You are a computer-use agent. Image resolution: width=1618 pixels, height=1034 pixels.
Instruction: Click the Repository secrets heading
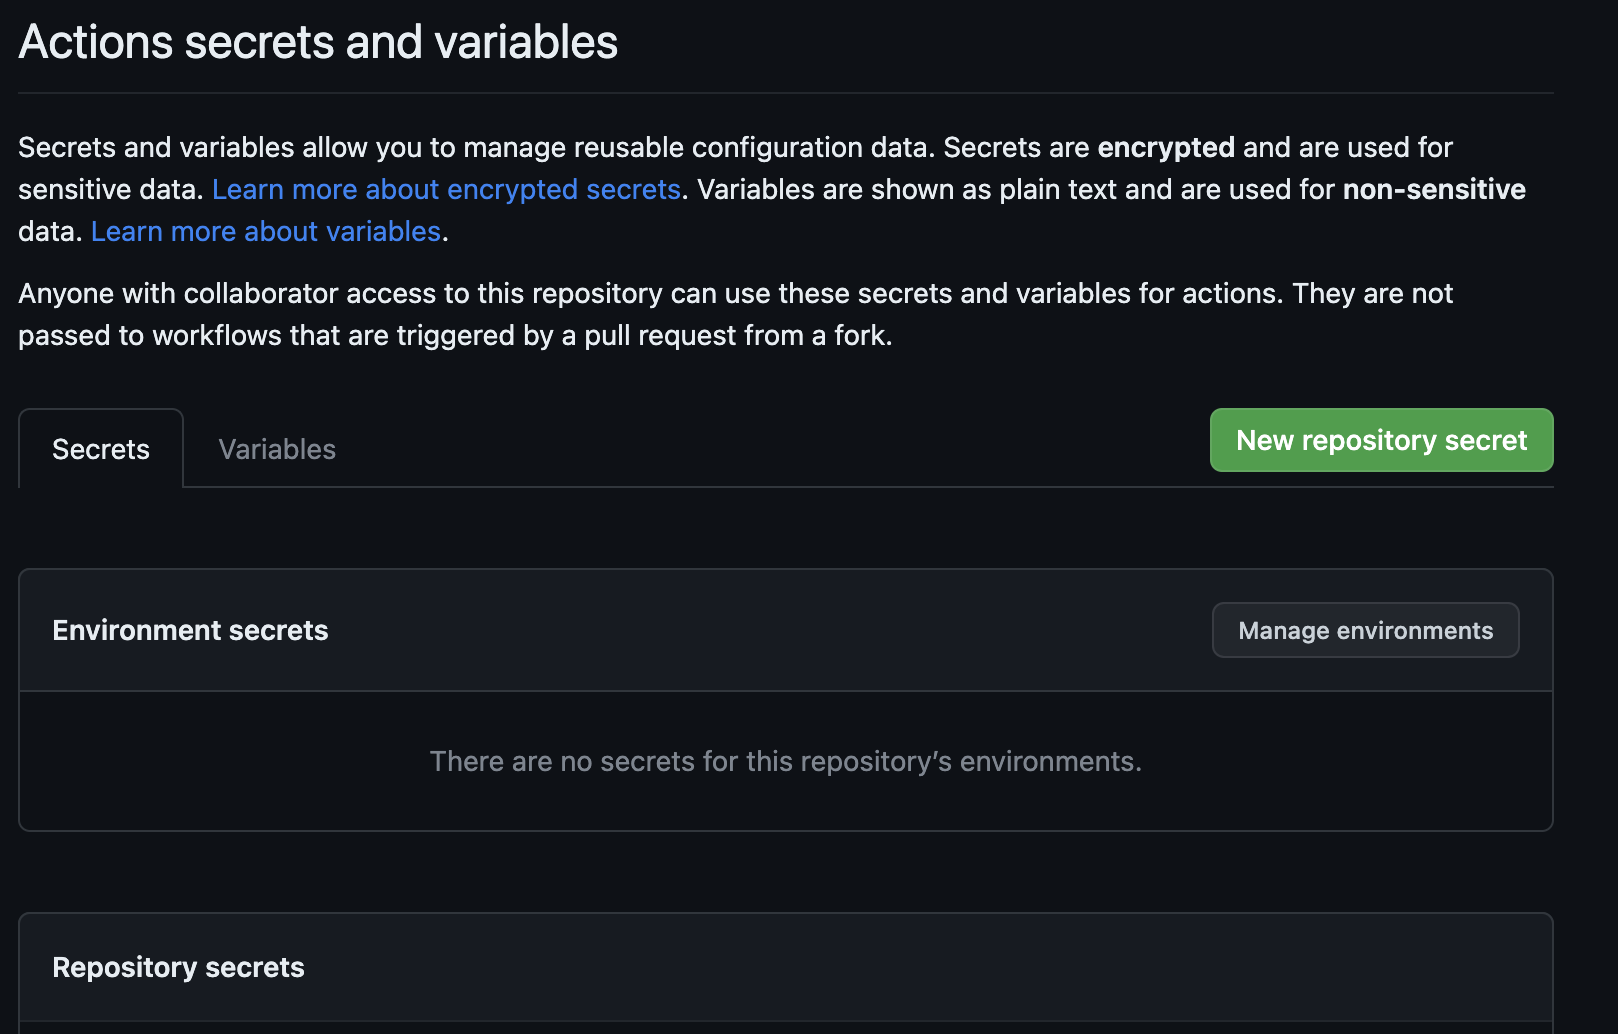(178, 967)
